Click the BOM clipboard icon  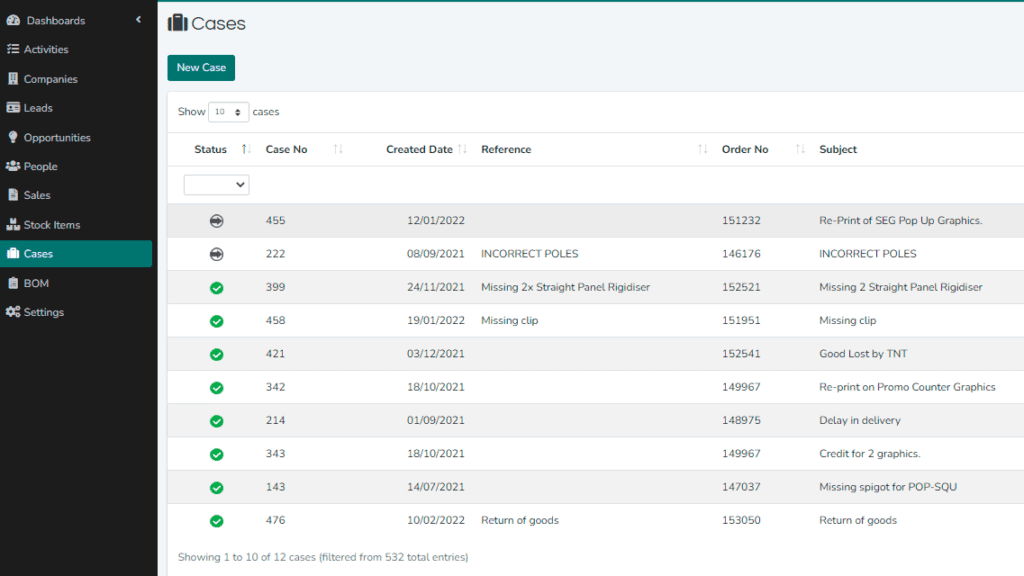(x=13, y=283)
